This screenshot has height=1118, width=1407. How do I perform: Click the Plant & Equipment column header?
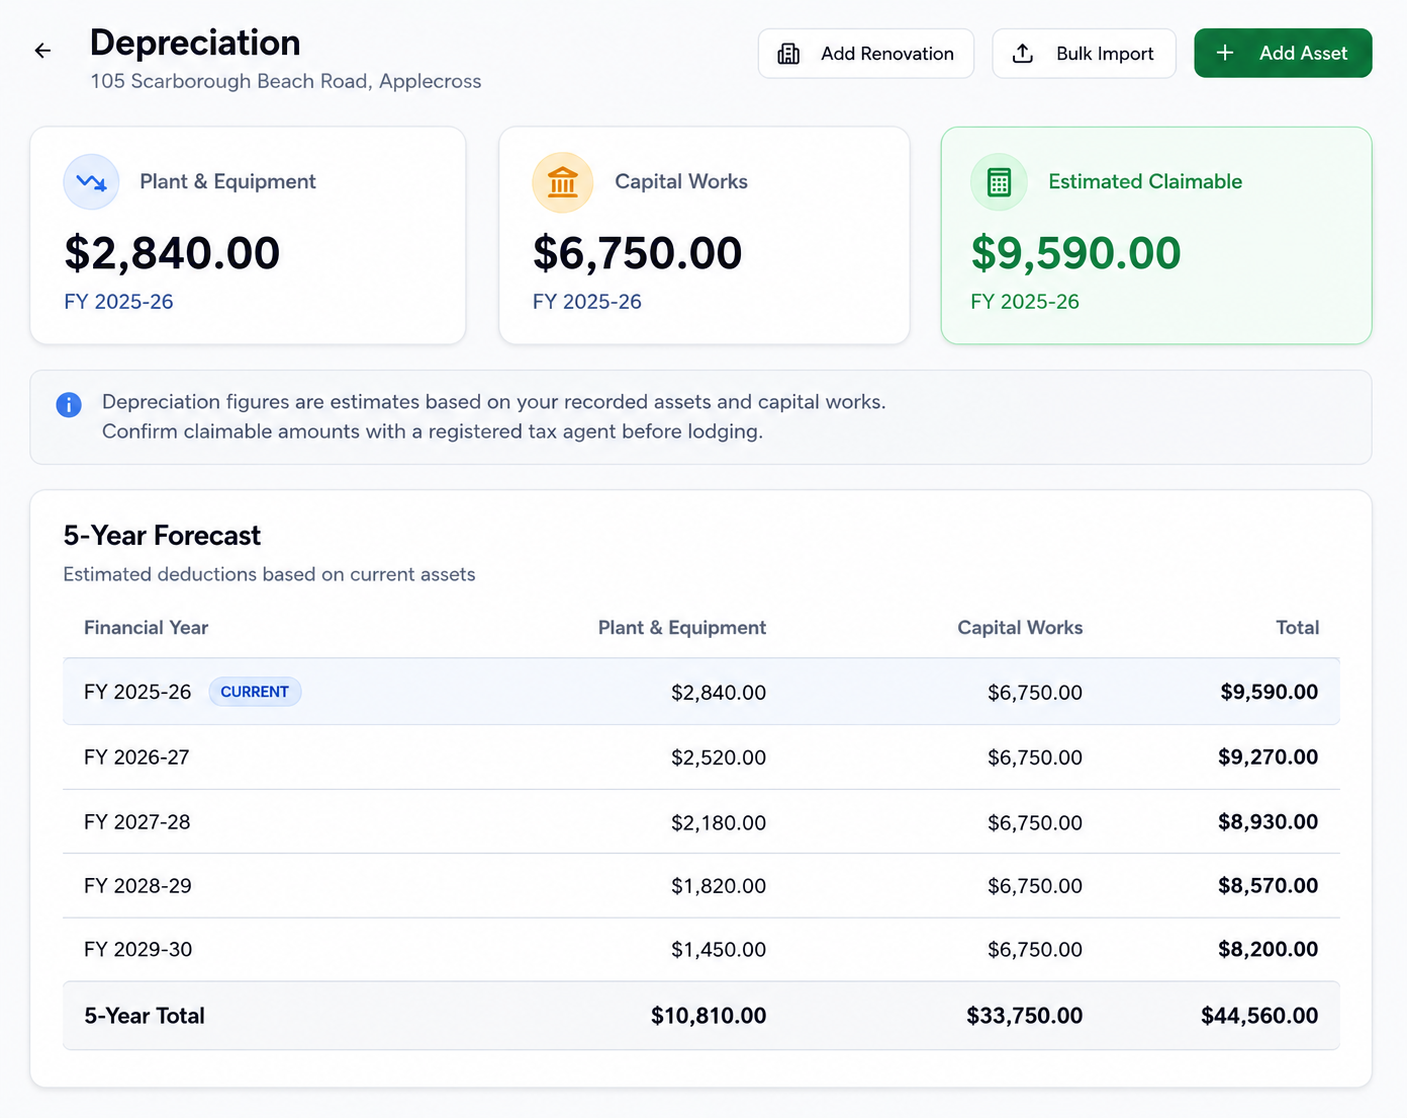pos(682,628)
